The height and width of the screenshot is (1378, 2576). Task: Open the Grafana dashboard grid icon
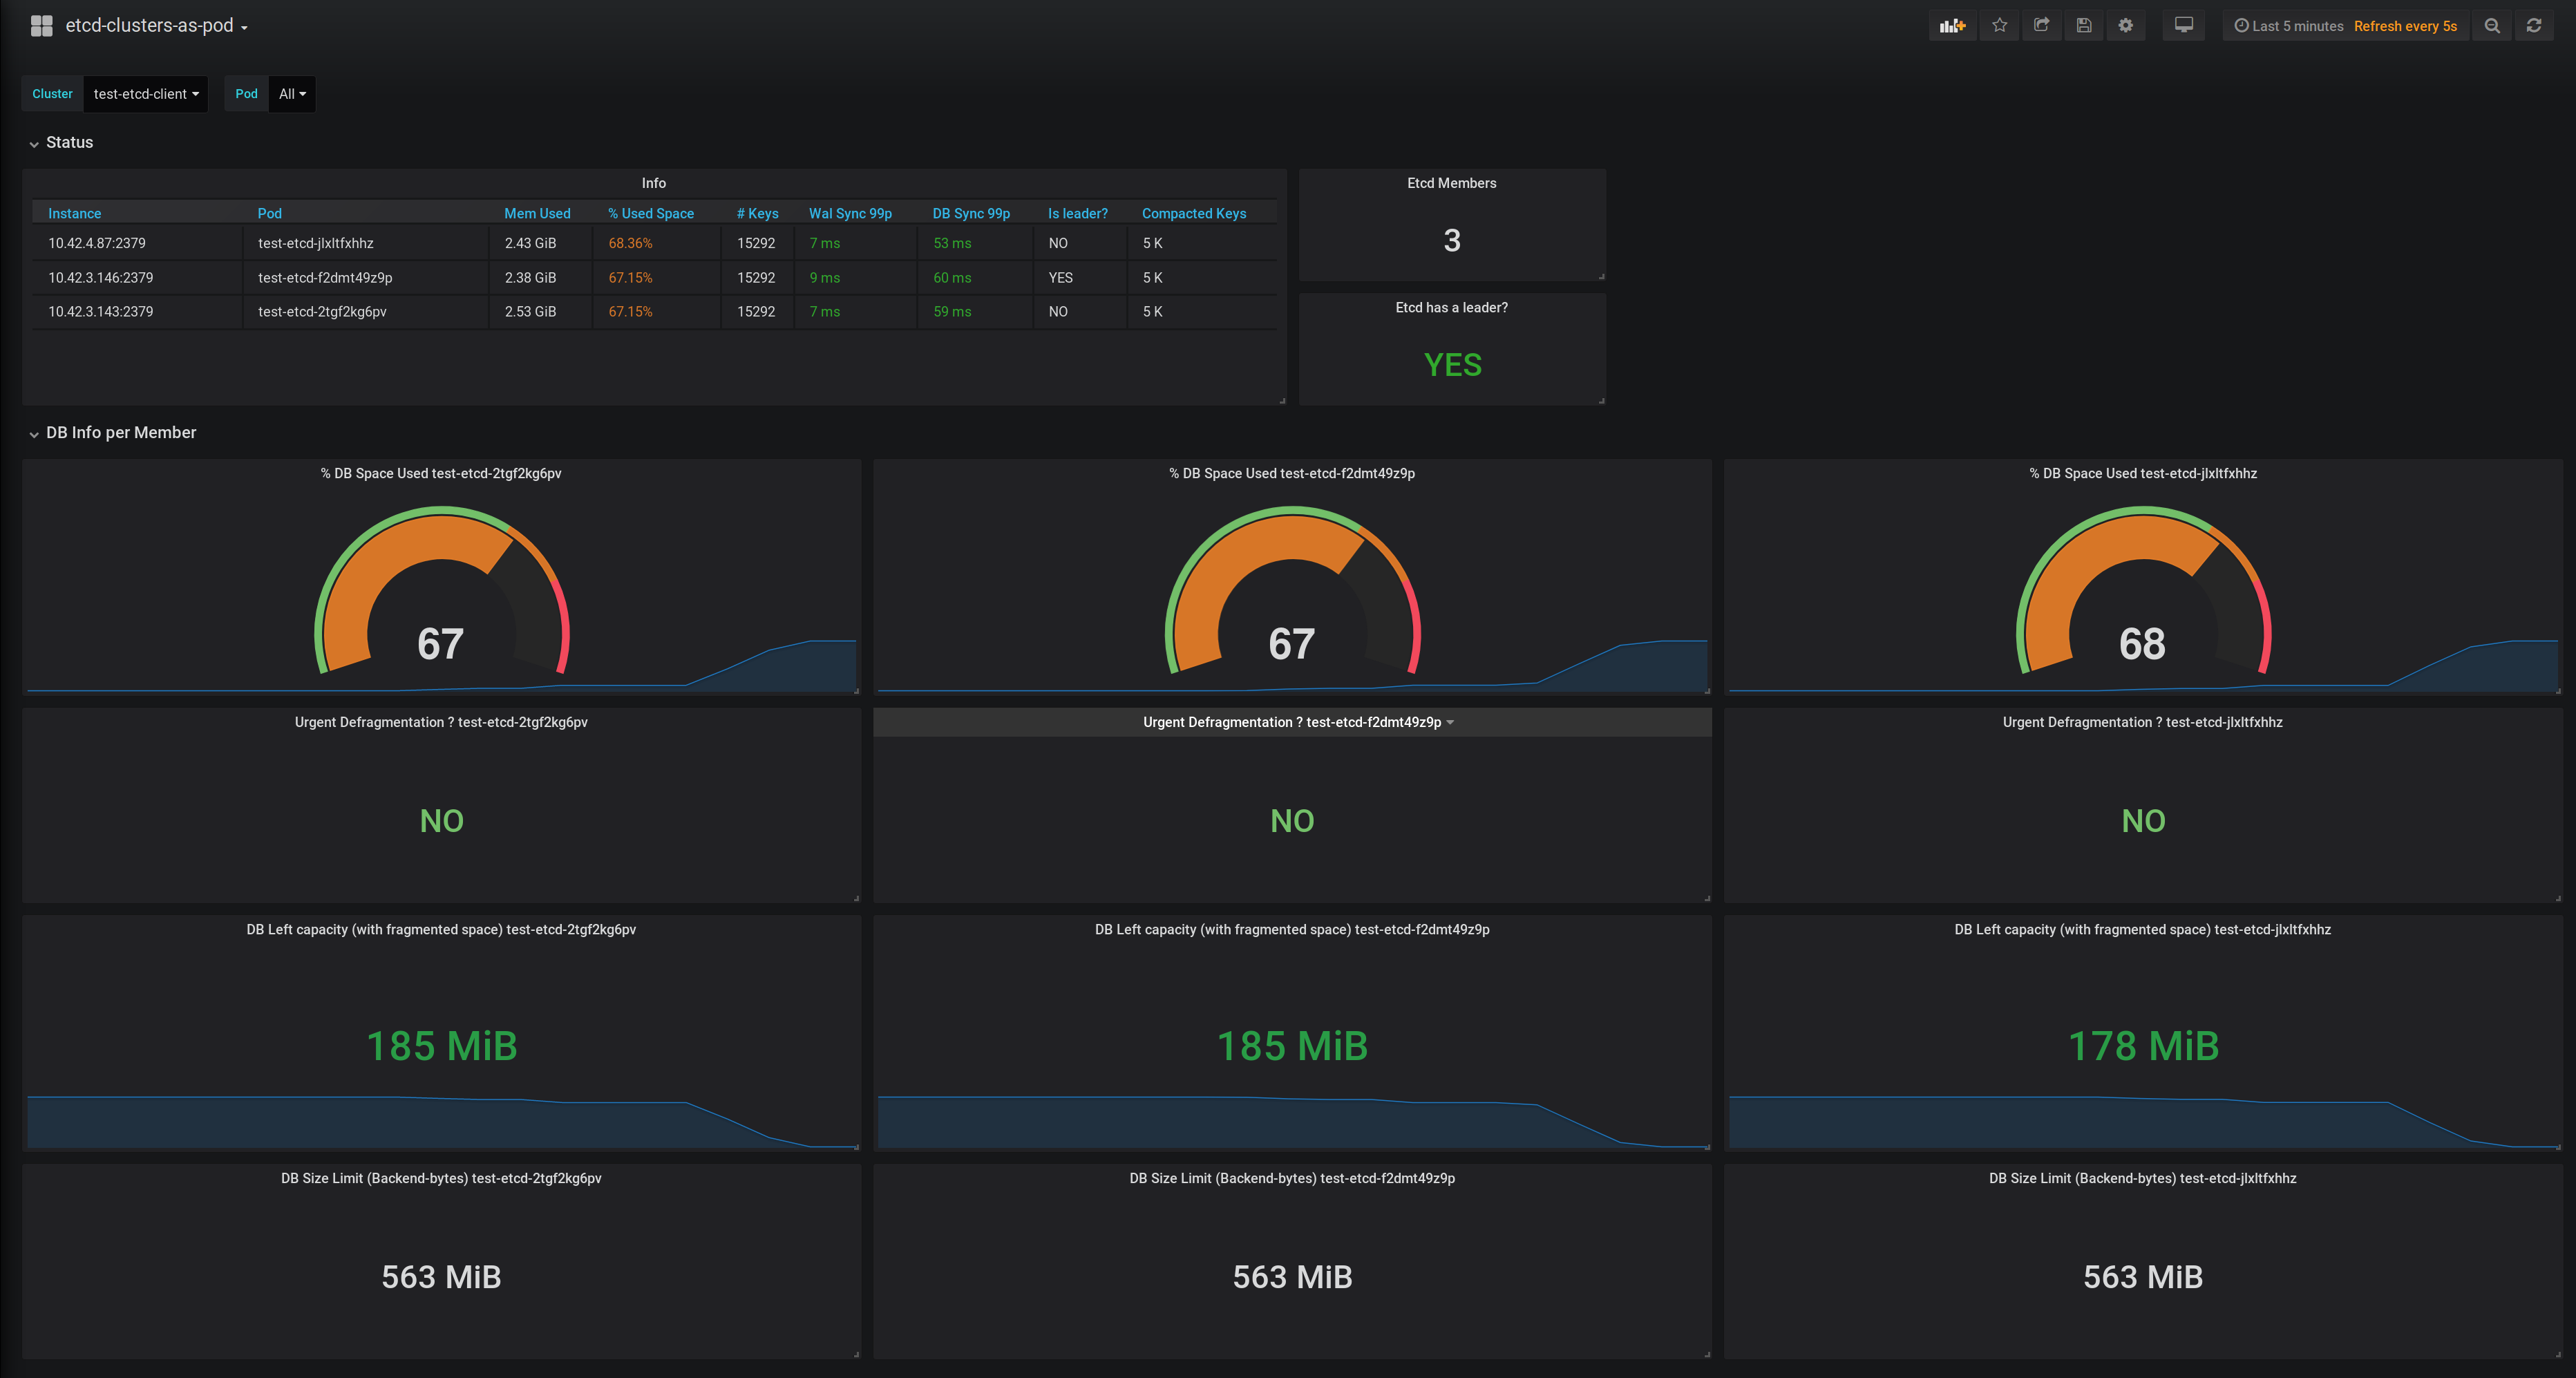point(41,26)
